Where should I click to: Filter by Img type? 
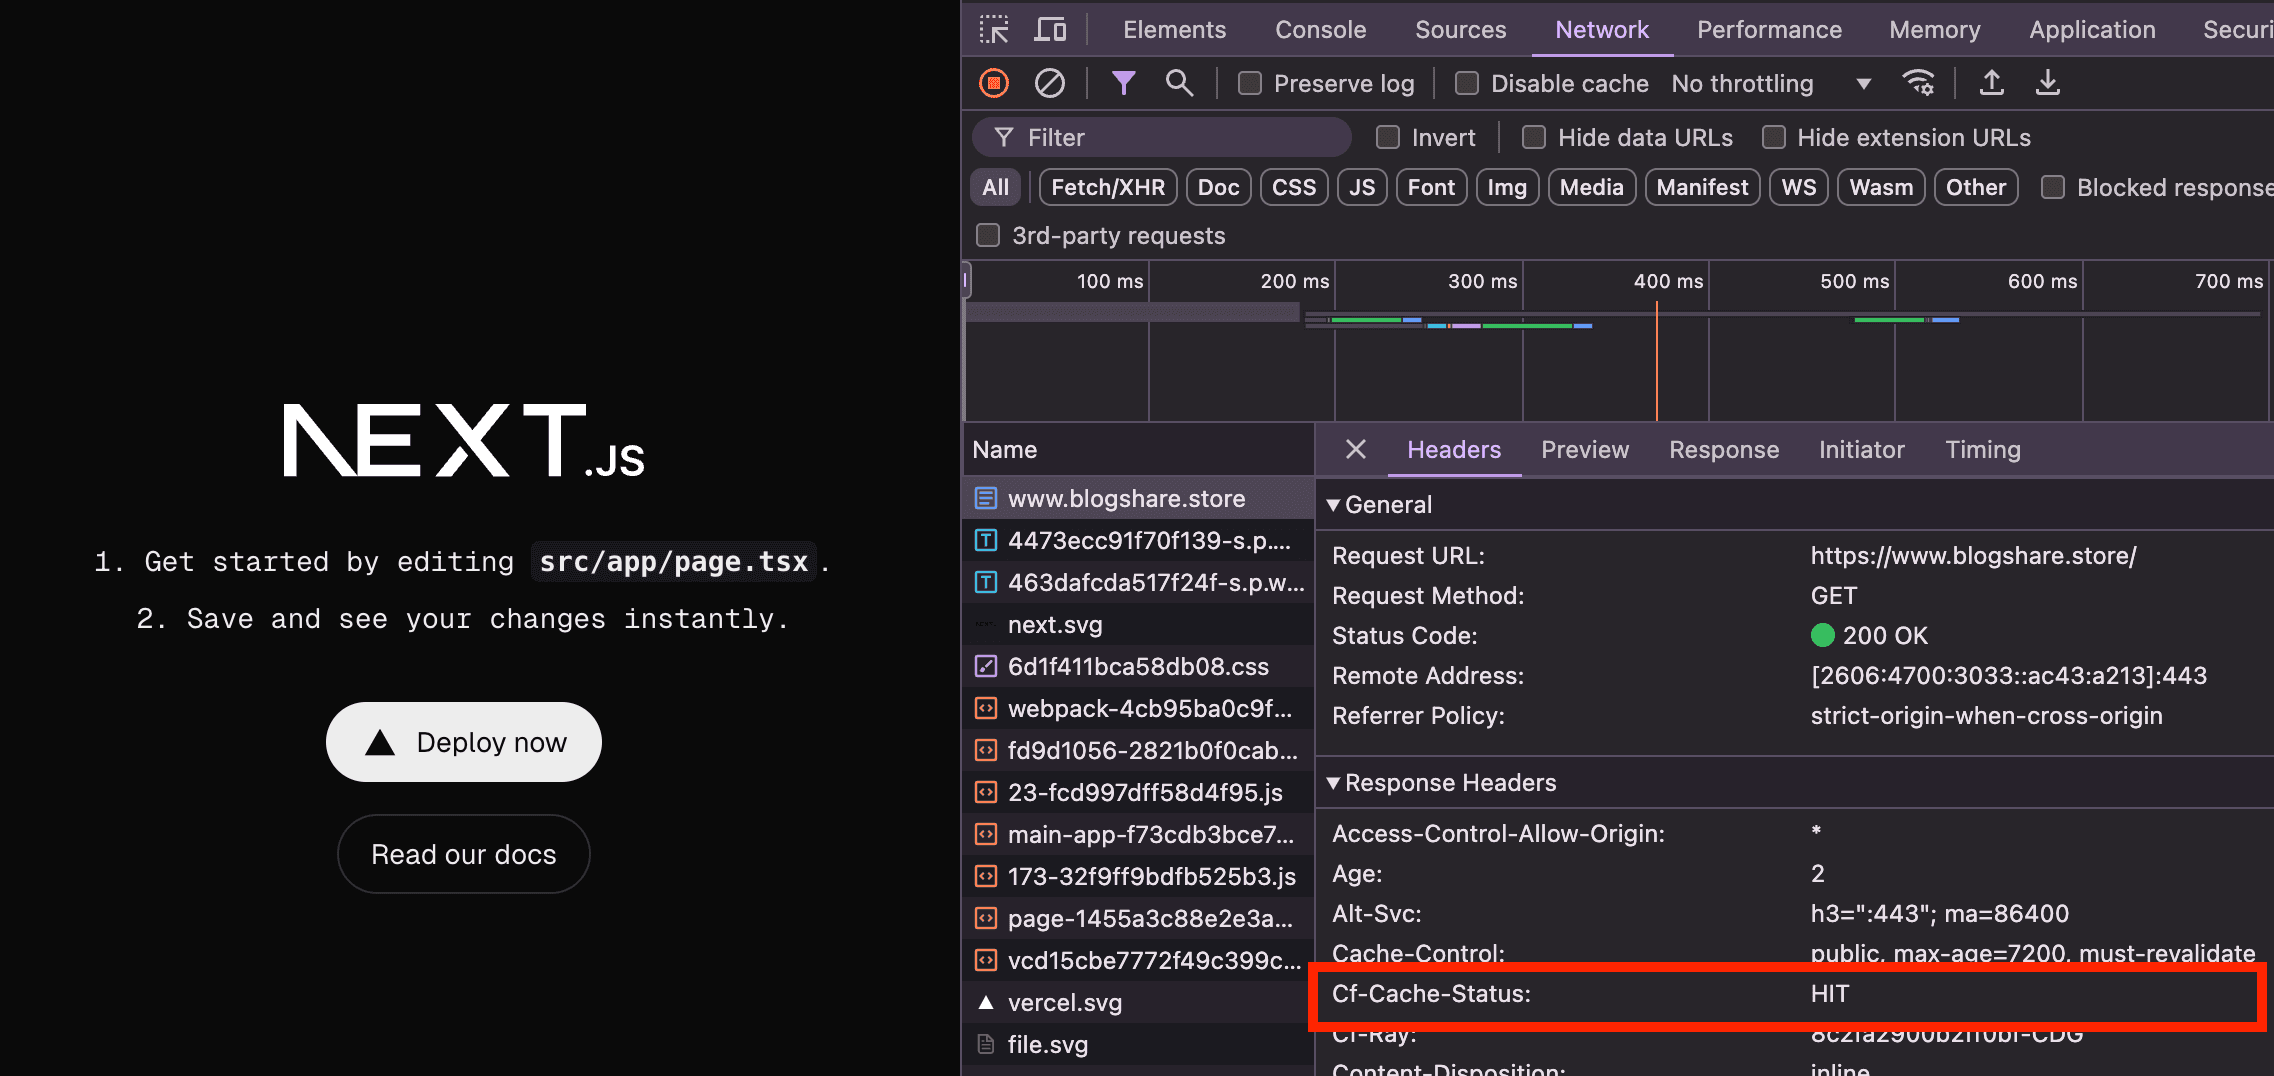tap(1507, 187)
